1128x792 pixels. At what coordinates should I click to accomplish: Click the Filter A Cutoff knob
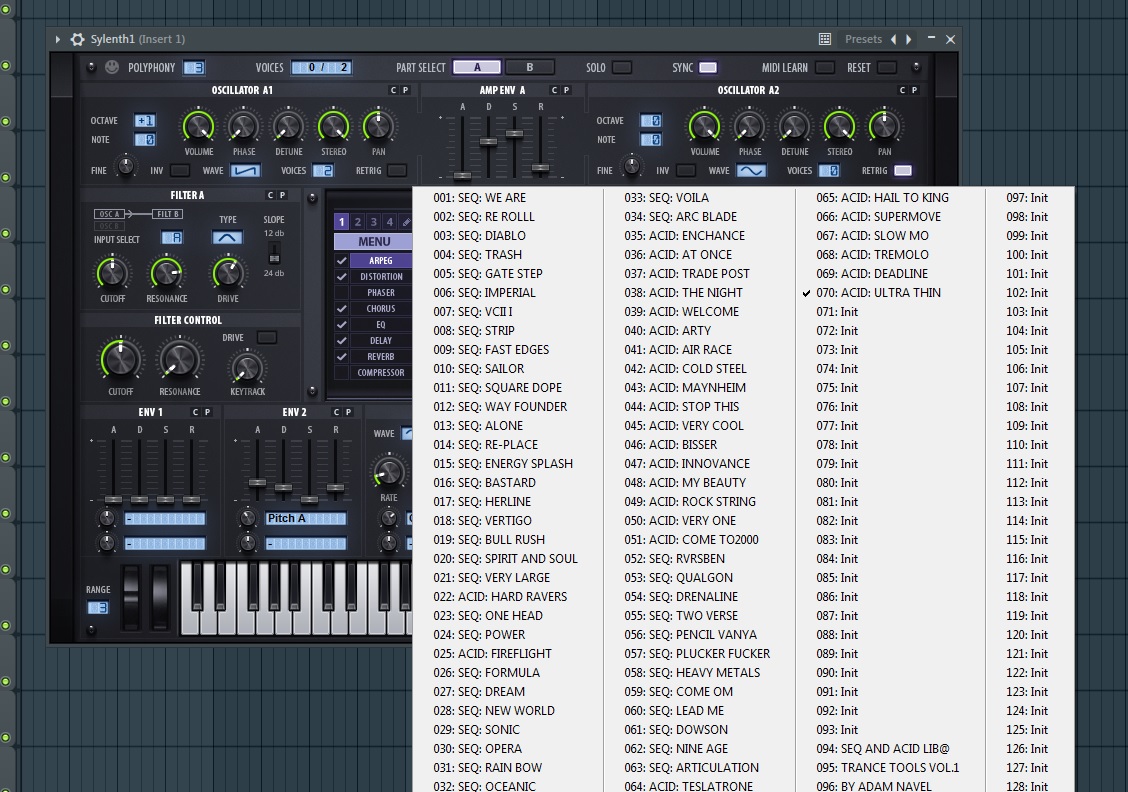pyautogui.click(x=112, y=273)
